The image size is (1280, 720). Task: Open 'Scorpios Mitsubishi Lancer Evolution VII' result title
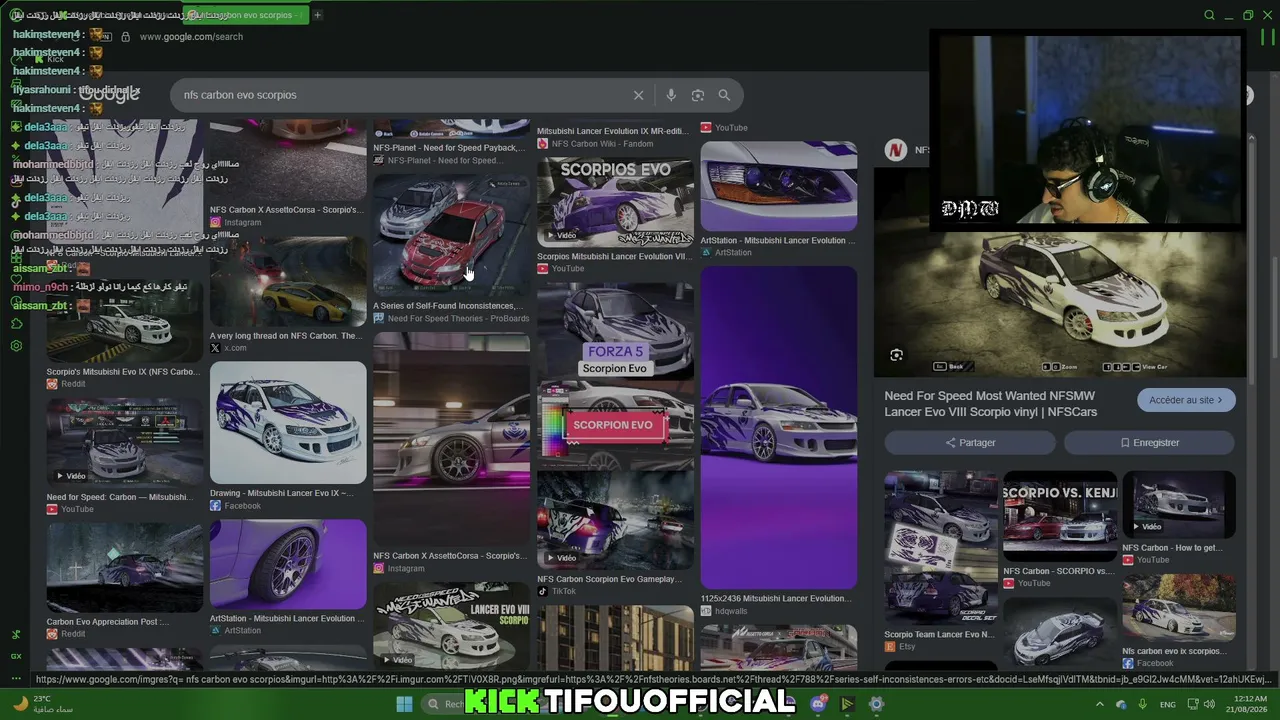(614, 256)
